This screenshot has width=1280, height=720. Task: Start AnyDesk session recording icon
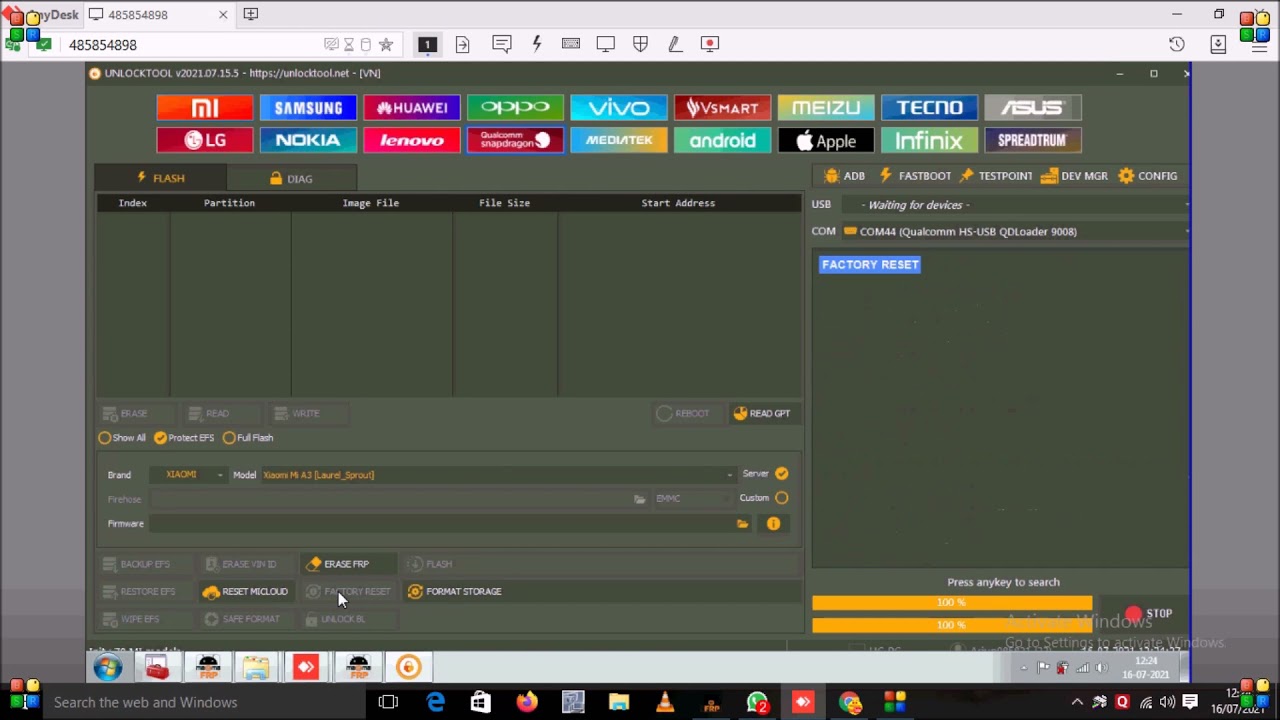[x=710, y=44]
